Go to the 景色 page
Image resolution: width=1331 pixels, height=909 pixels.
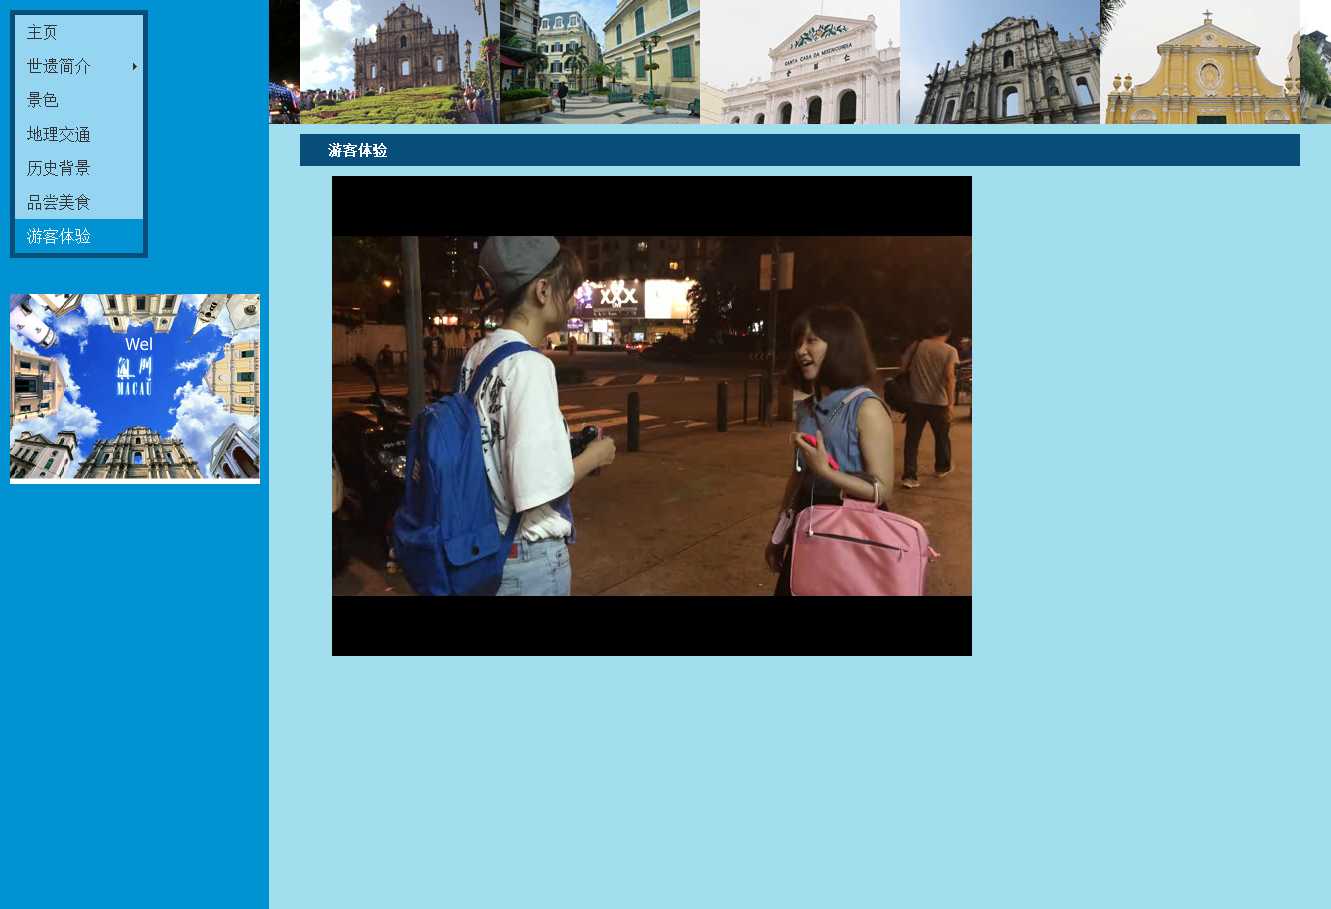coord(42,100)
